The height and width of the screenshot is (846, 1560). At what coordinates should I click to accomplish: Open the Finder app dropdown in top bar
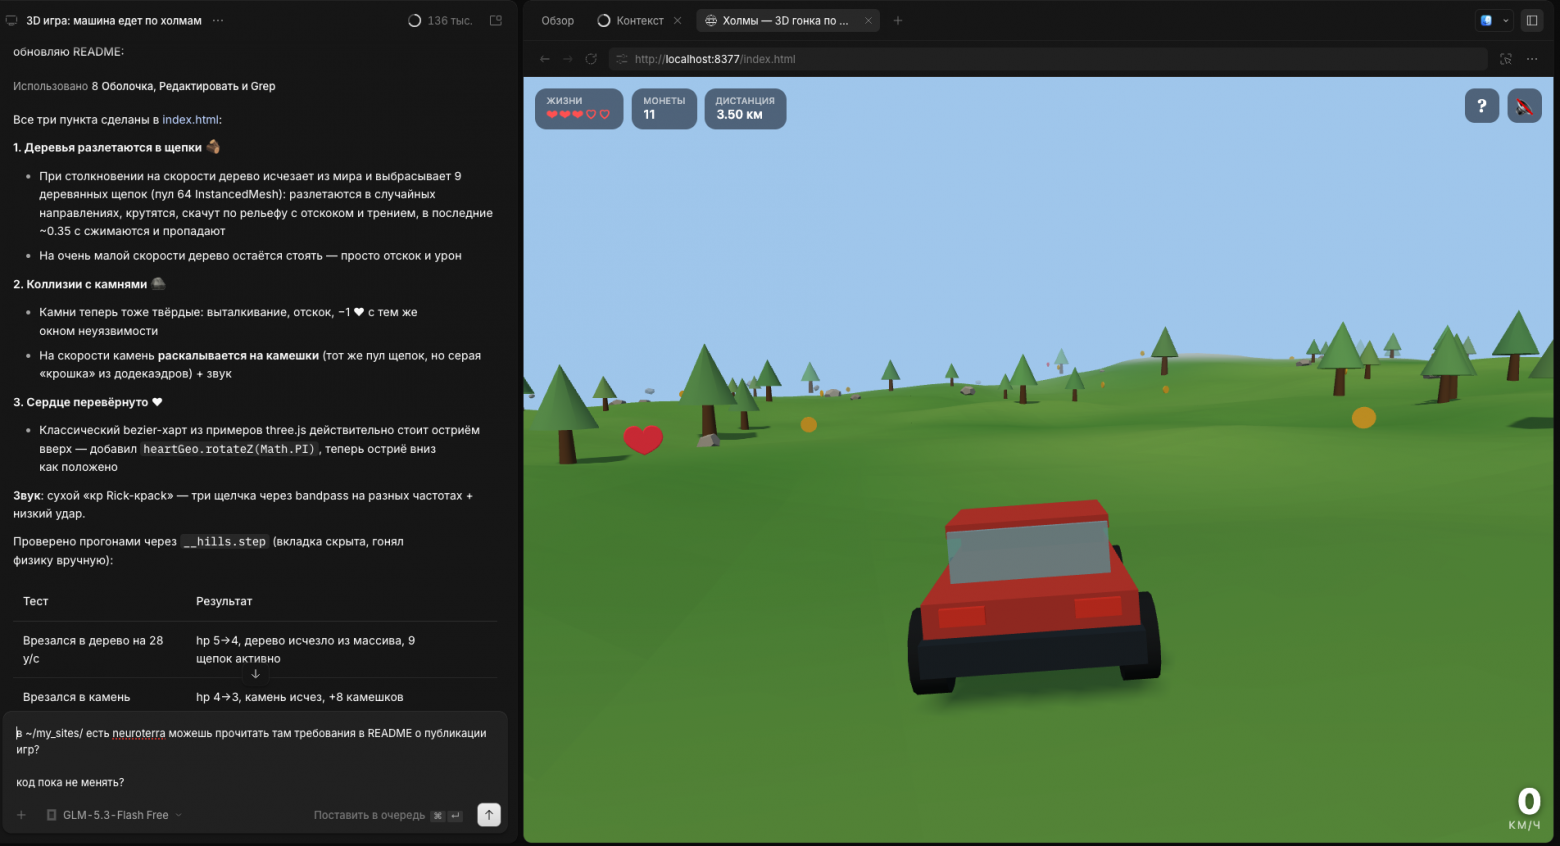pos(1495,20)
